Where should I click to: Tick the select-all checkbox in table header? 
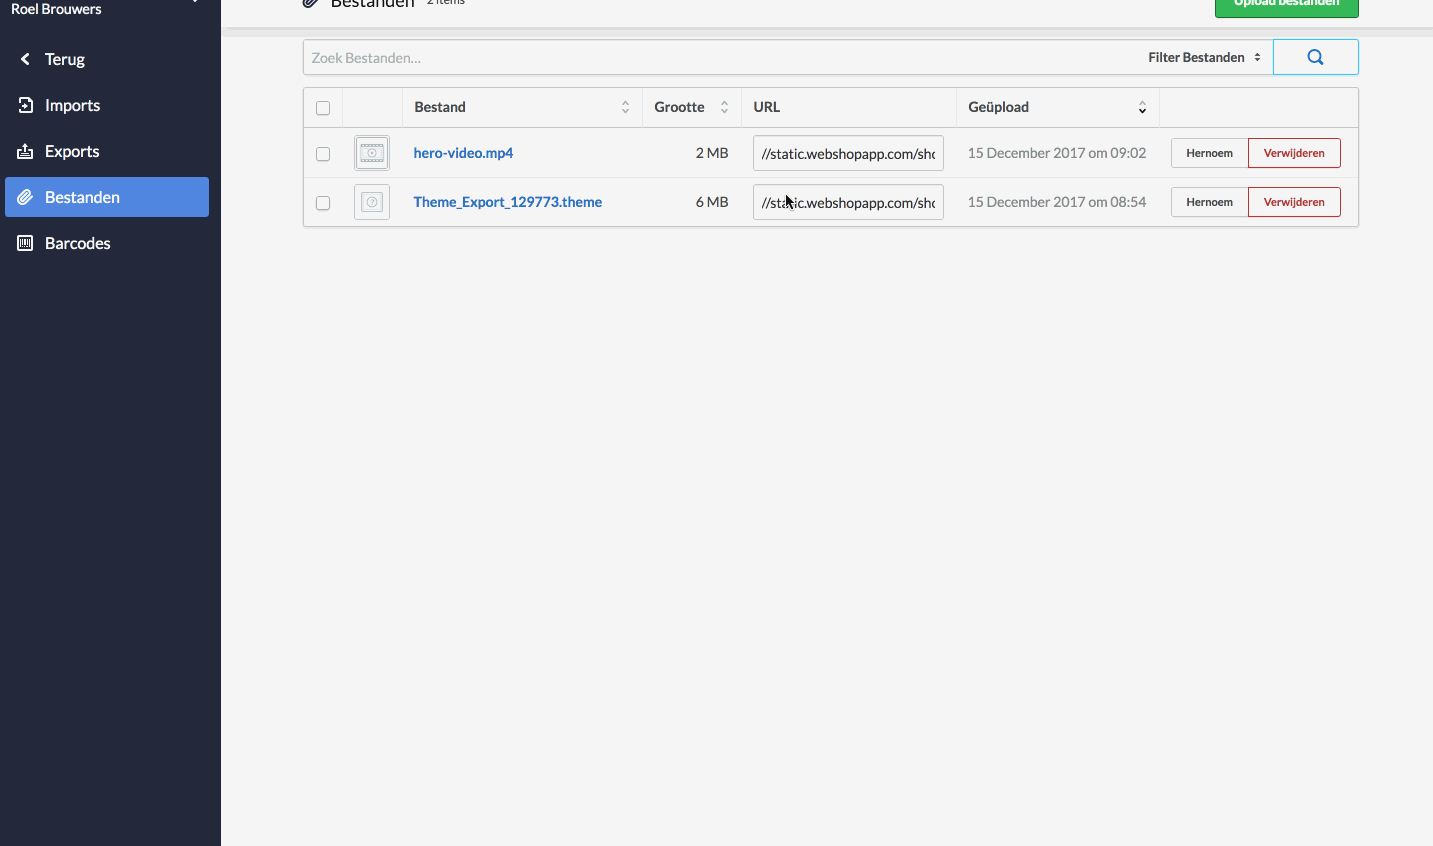323,108
